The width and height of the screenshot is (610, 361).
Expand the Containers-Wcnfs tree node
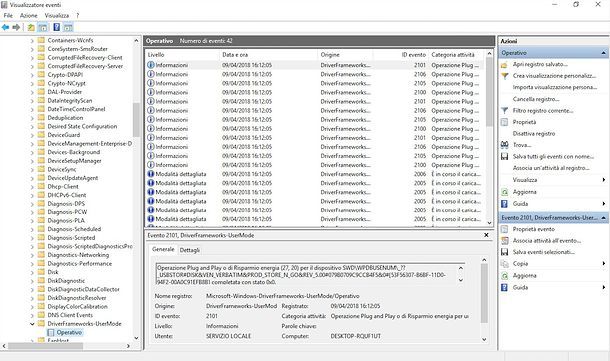pyautogui.click(x=32, y=40)
